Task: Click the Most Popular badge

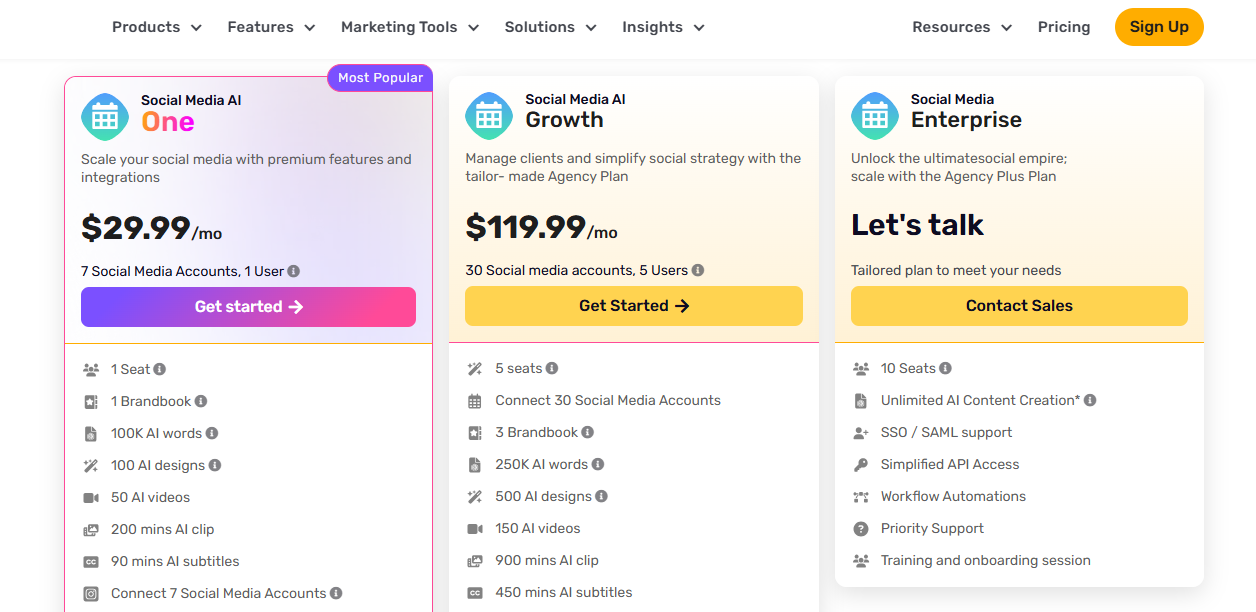Action: 380,78
